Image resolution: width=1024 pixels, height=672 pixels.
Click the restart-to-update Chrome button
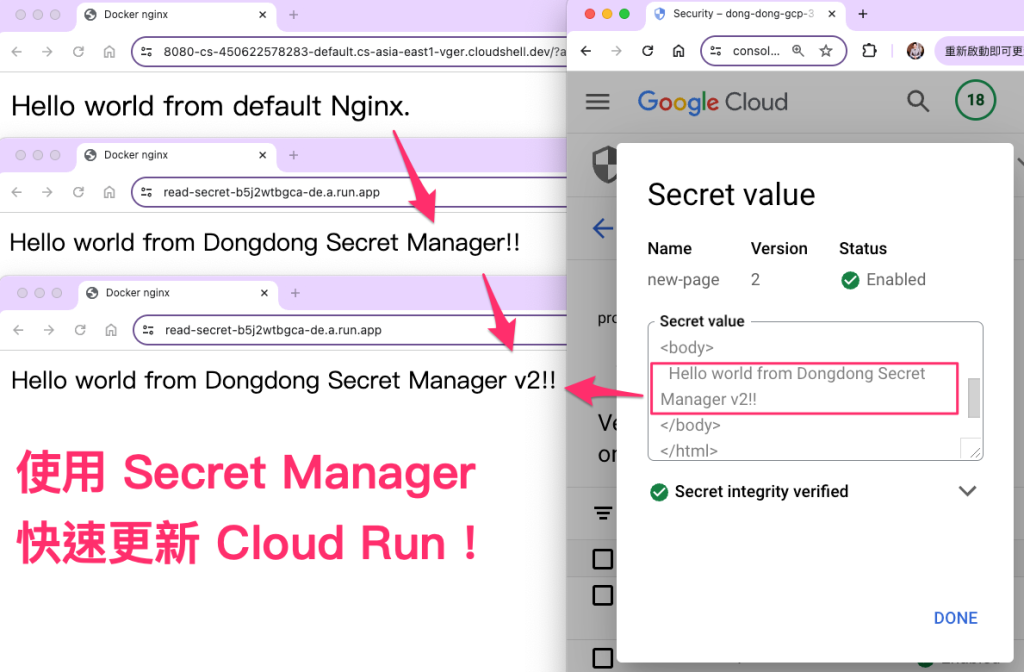pos(980,51)
